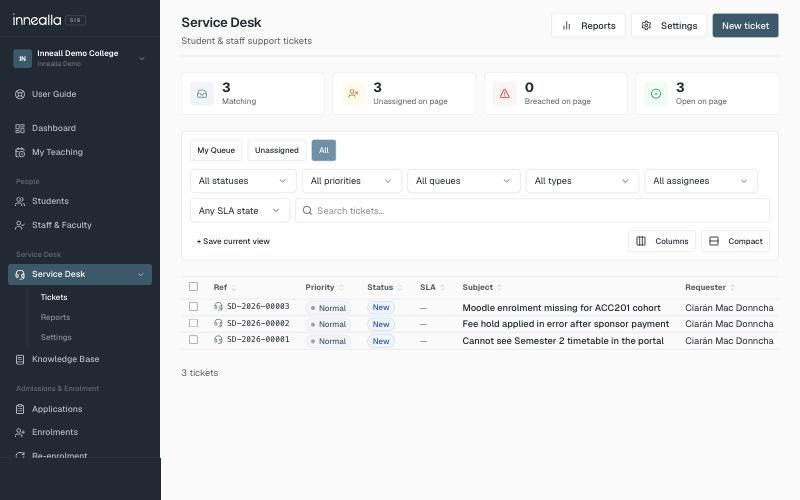Sort by the SLA column header

(x=432, y=288)
